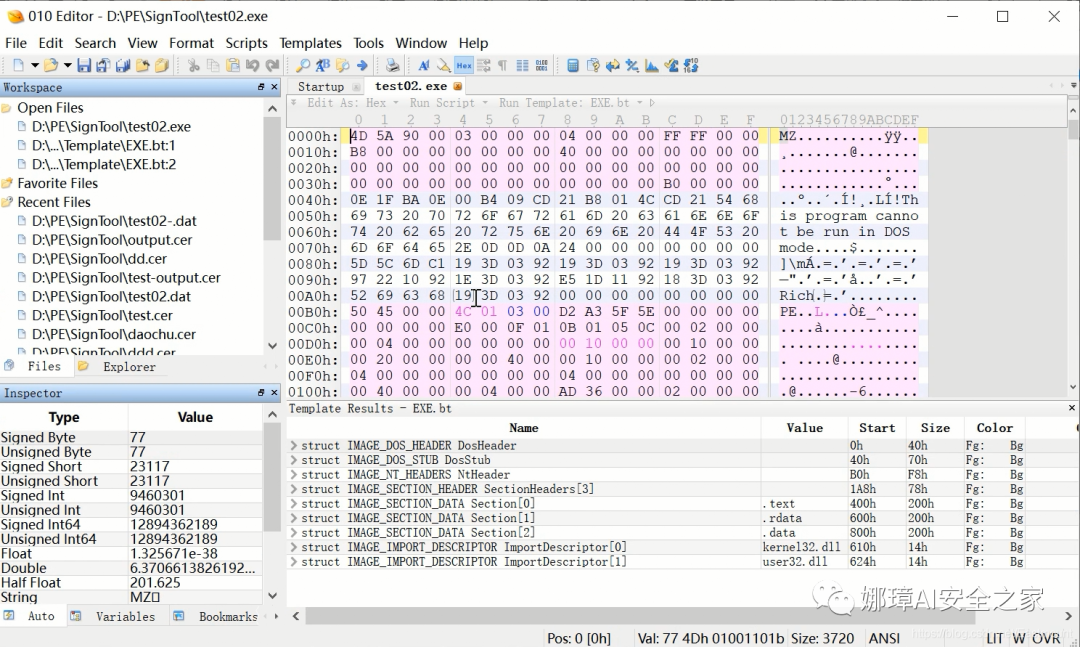
Task: Expand struct IMAGE_DOS_HEADER DosHeader row
Action: coord(294,446)
